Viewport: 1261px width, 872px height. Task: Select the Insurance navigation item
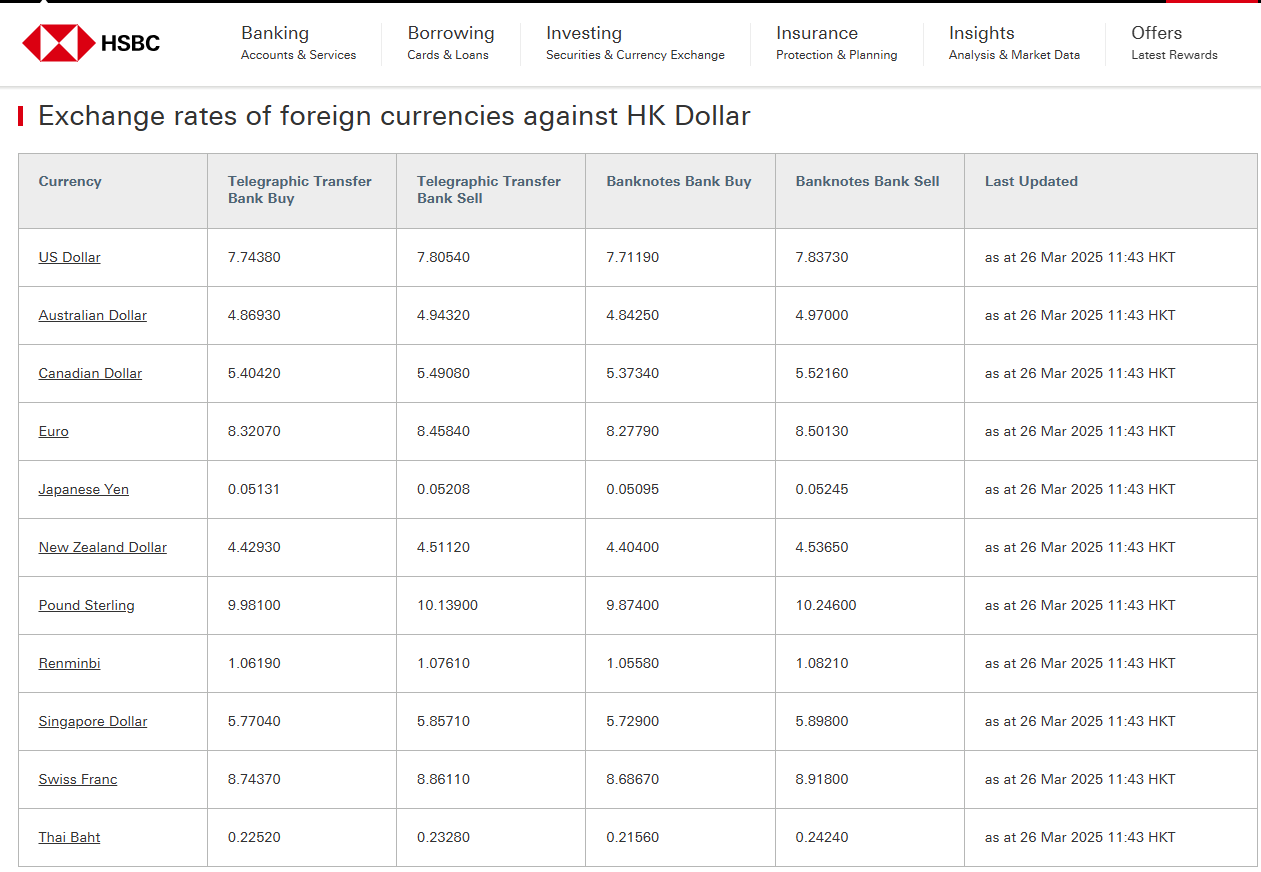pyautogui.click(x=836, y=43)
